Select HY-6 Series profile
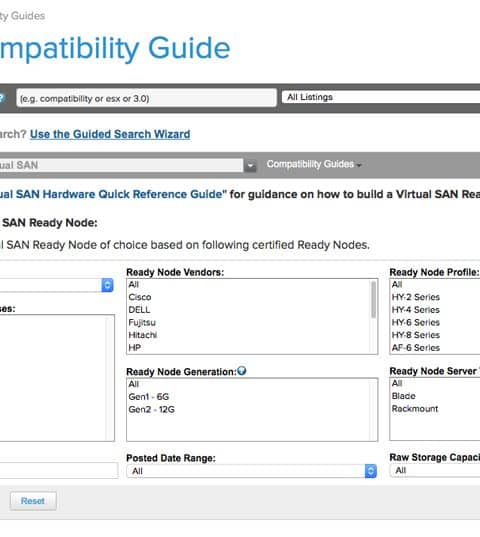 435,322
